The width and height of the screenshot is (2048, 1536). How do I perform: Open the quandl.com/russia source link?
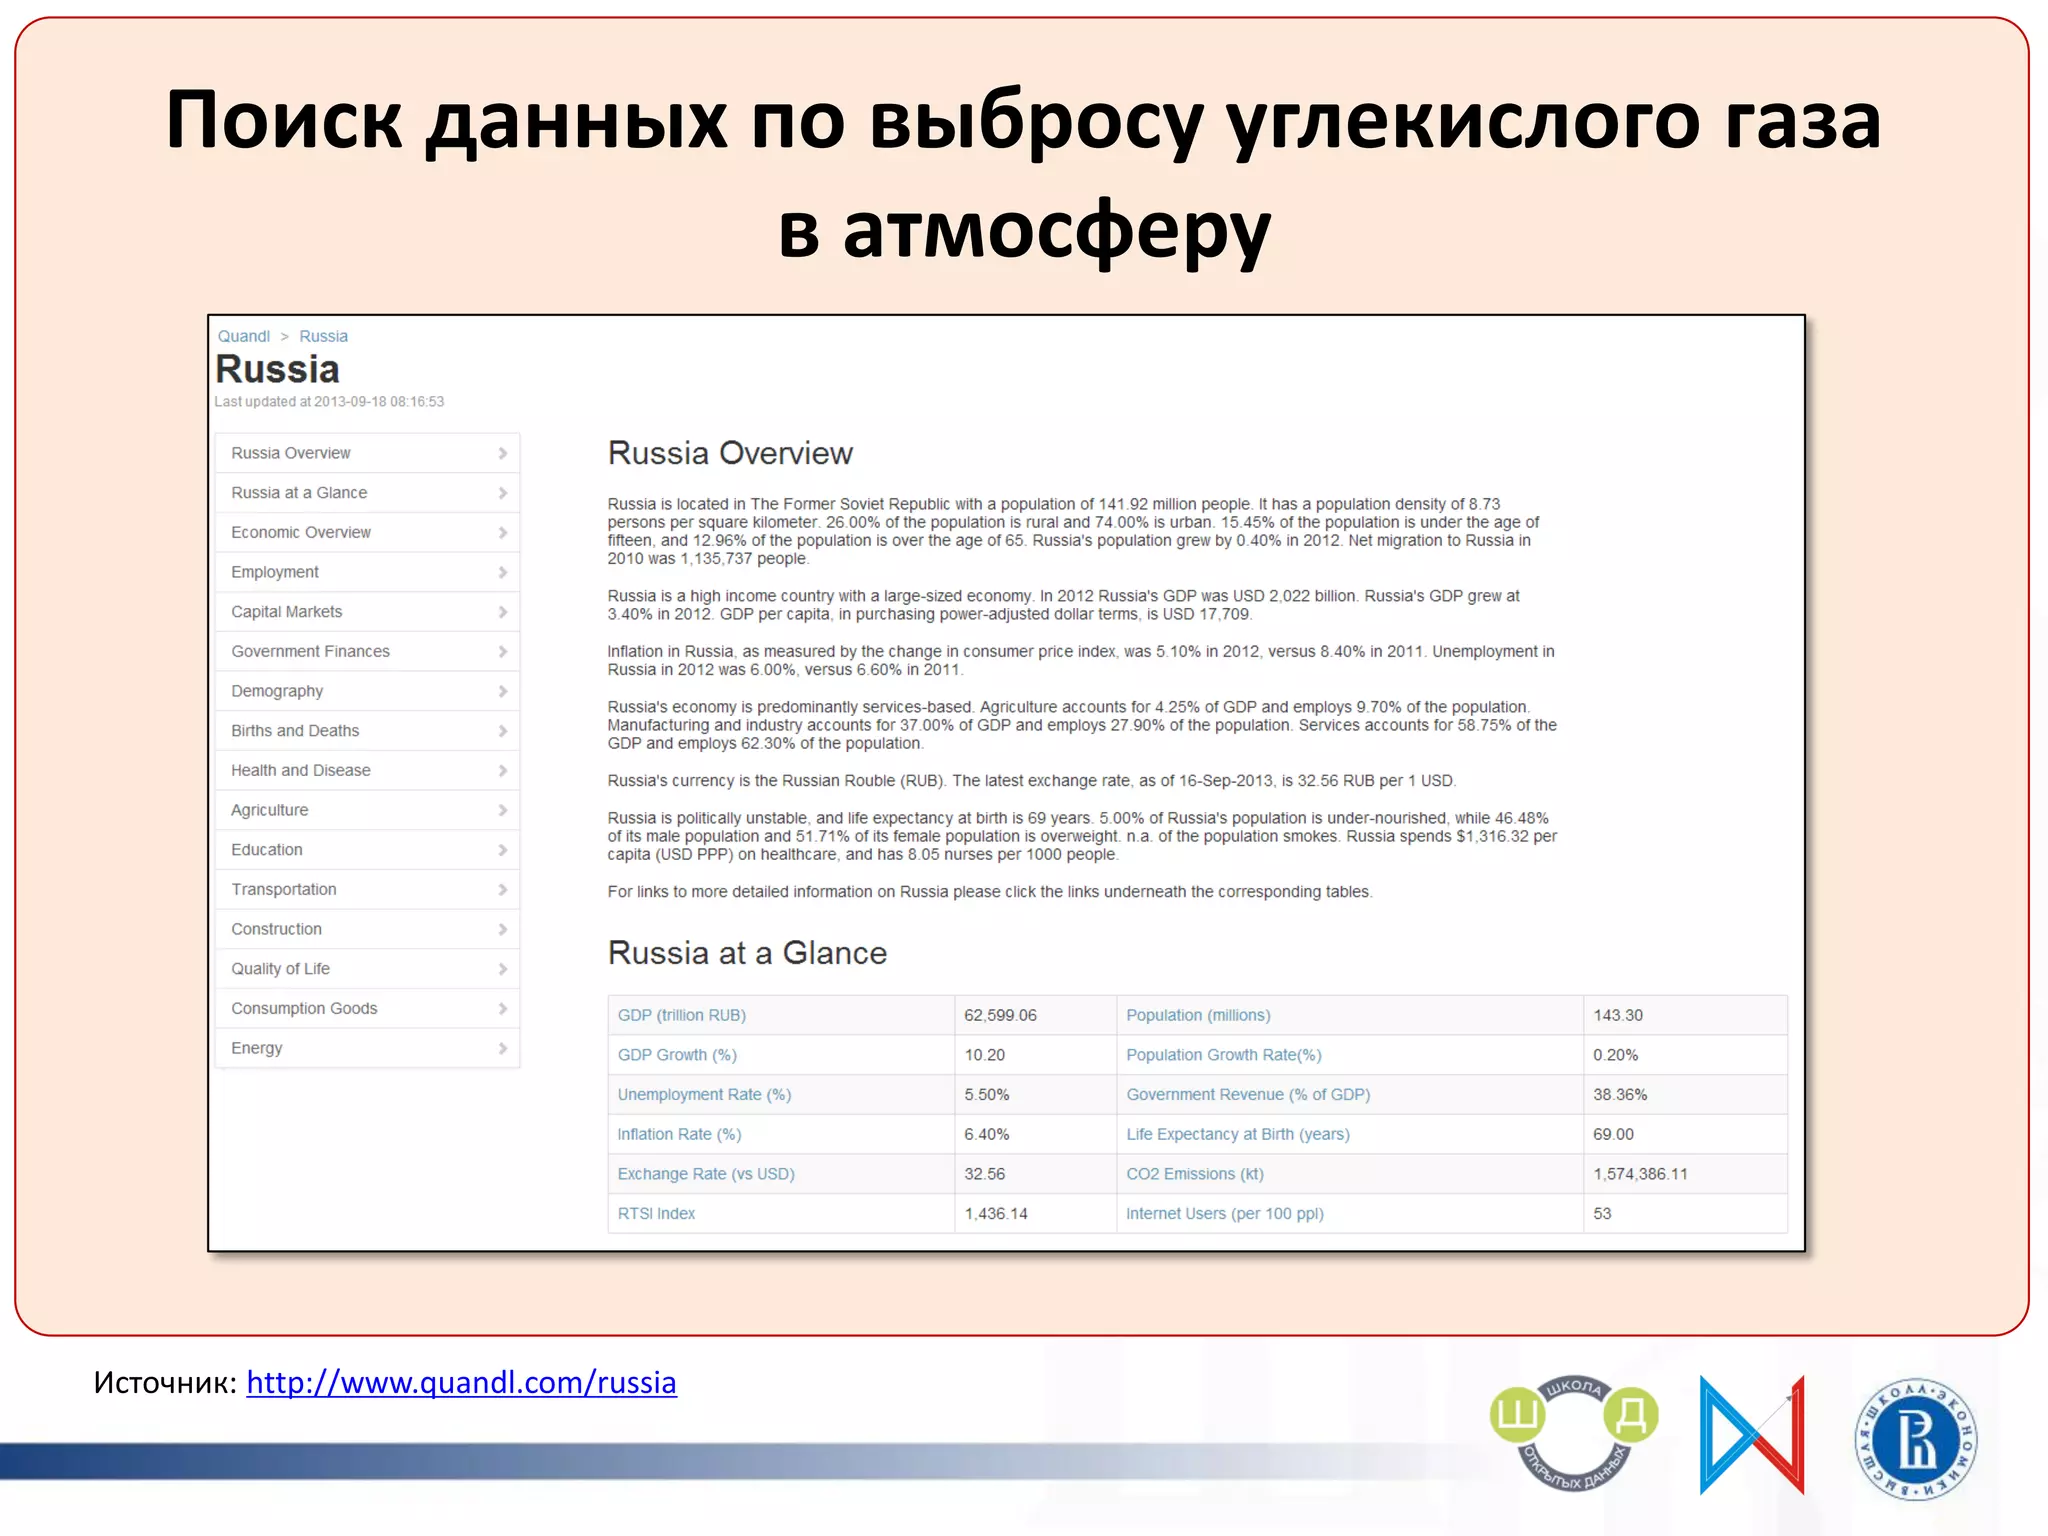[x=461, y=1382]
